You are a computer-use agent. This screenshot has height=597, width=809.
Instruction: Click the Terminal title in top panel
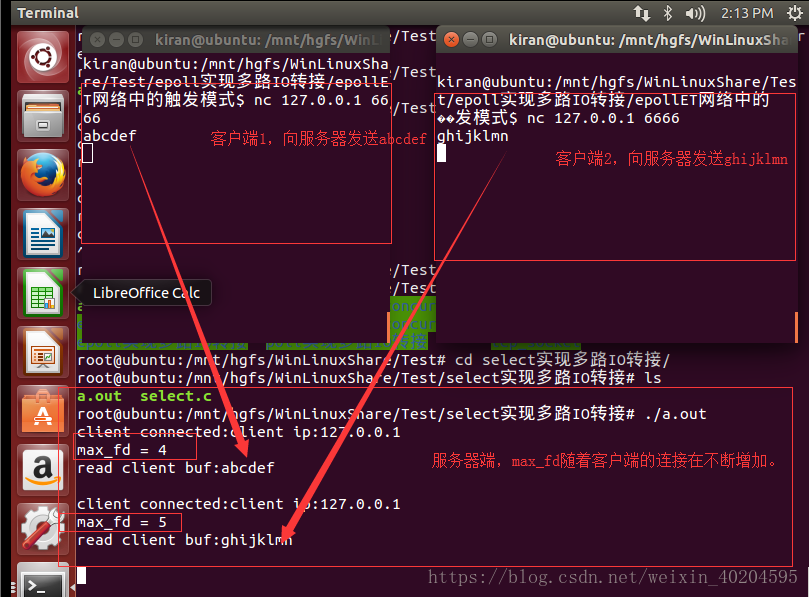[x=48, y=13]
